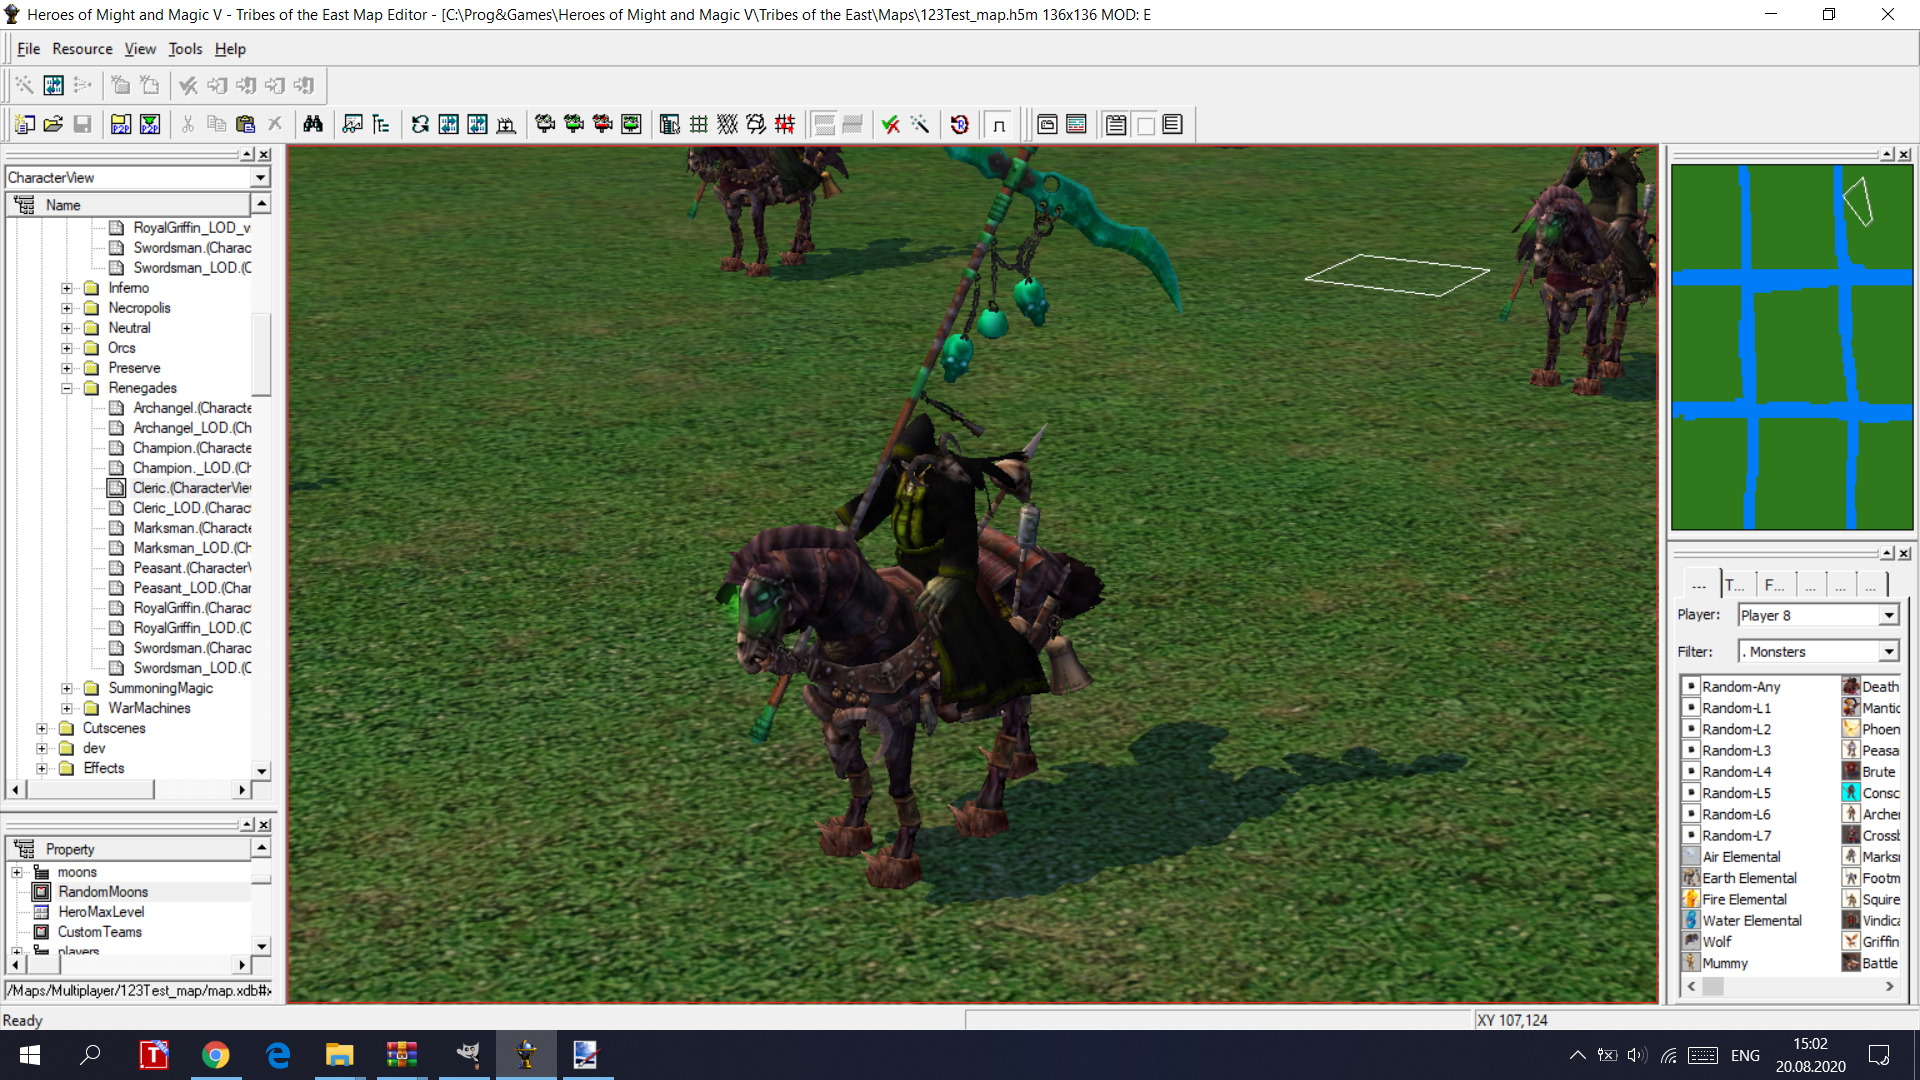
Task: Select the HeroMaxLevel property
Action: [101, 912]
